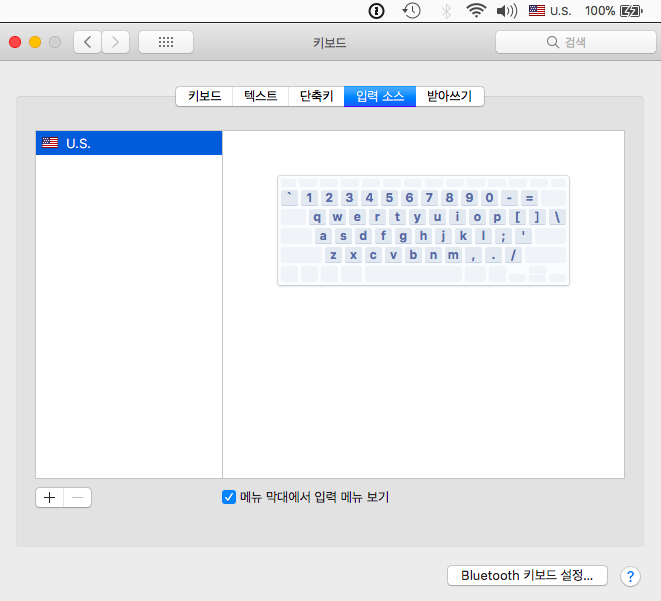Screen dimensions: 661x601
Task: Switch to the 받아쓰기 tab
Action: click(x=450, y=97)
